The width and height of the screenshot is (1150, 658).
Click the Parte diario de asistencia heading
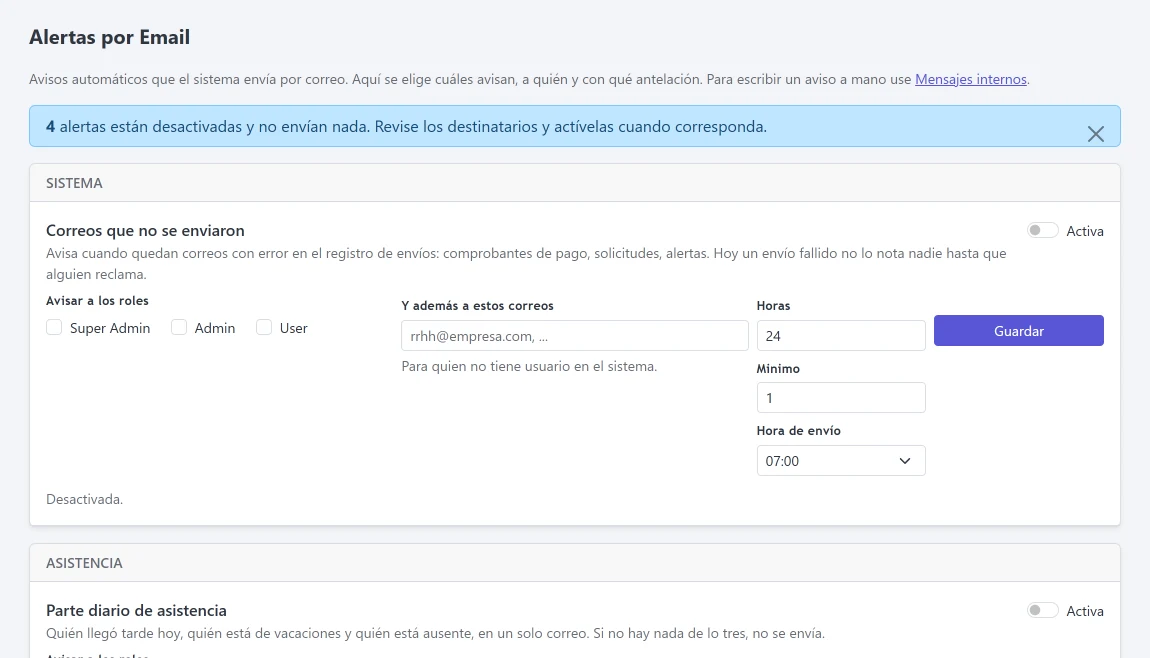pos(136,610)
